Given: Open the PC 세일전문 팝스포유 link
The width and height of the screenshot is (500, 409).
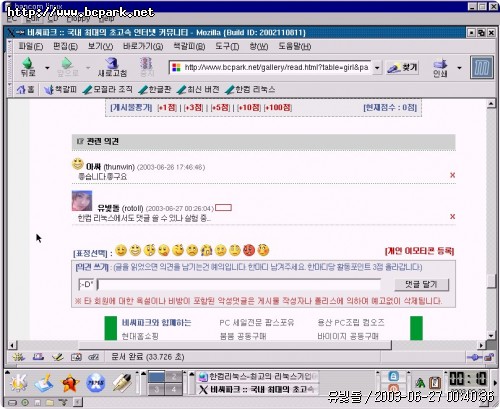Looking at the screenshot, I should (x=257, y=323).
